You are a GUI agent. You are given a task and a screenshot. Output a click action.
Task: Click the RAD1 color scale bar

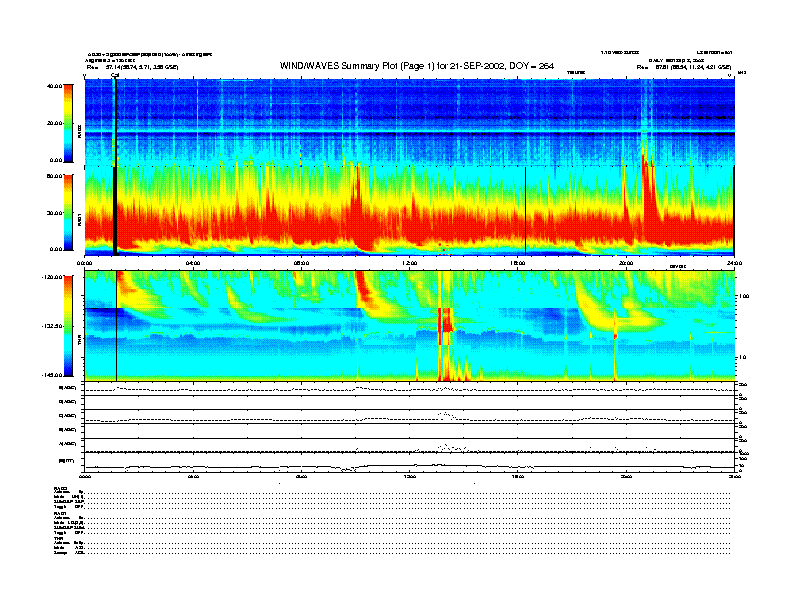[x=68, y=212]
